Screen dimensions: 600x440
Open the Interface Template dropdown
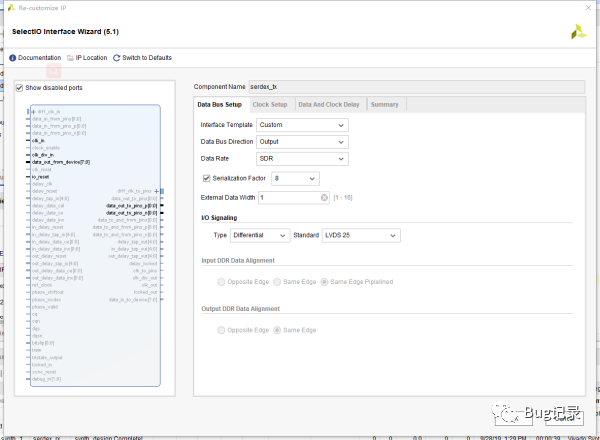coord(302,125)
